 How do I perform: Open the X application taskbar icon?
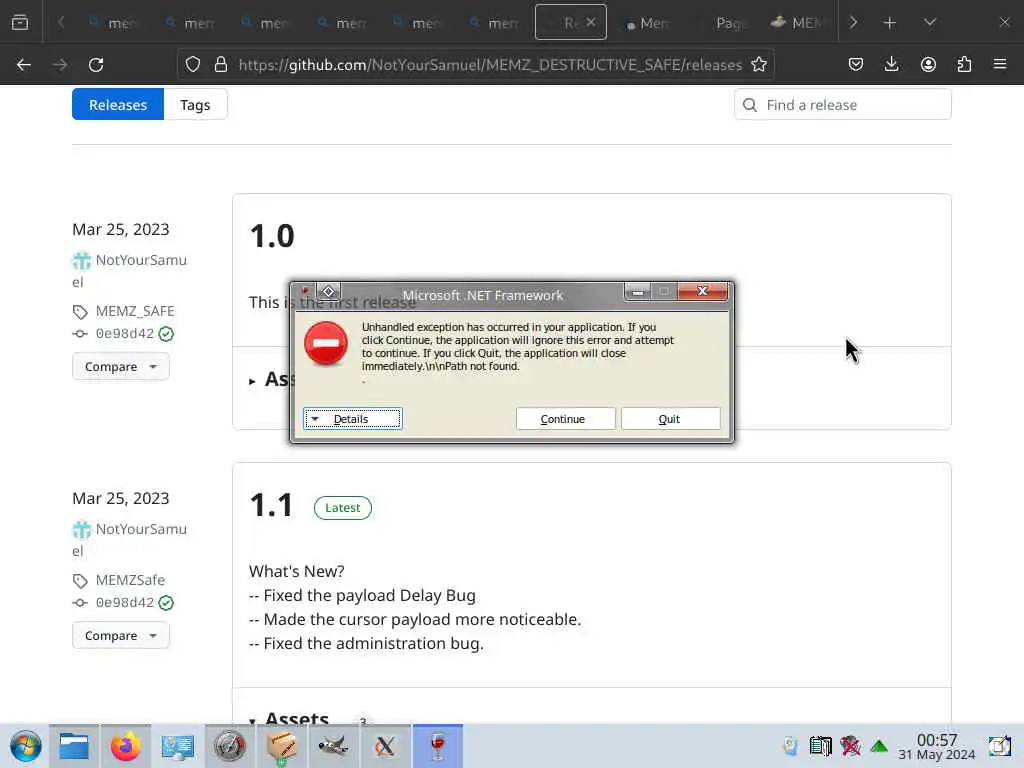tap(385, 746)
